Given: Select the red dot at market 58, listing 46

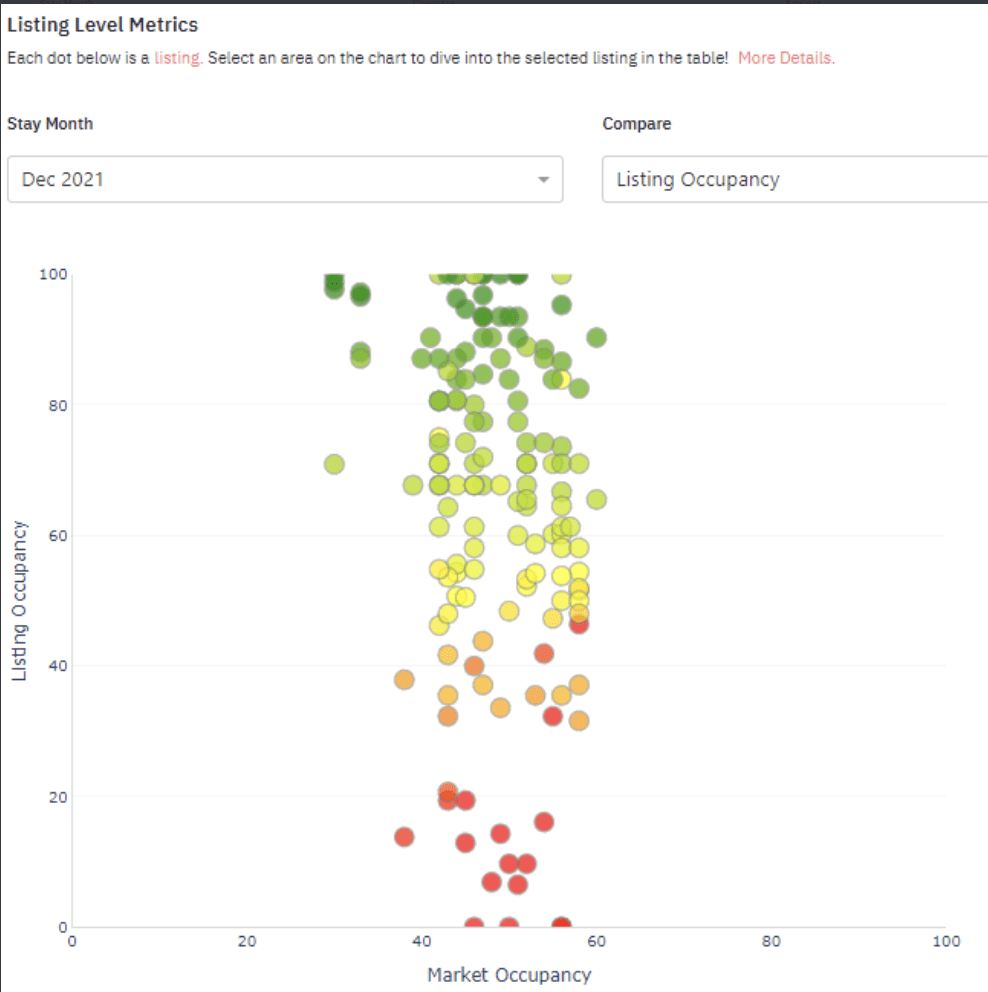Looking at the screenshot, I should (x=578, y=624).
